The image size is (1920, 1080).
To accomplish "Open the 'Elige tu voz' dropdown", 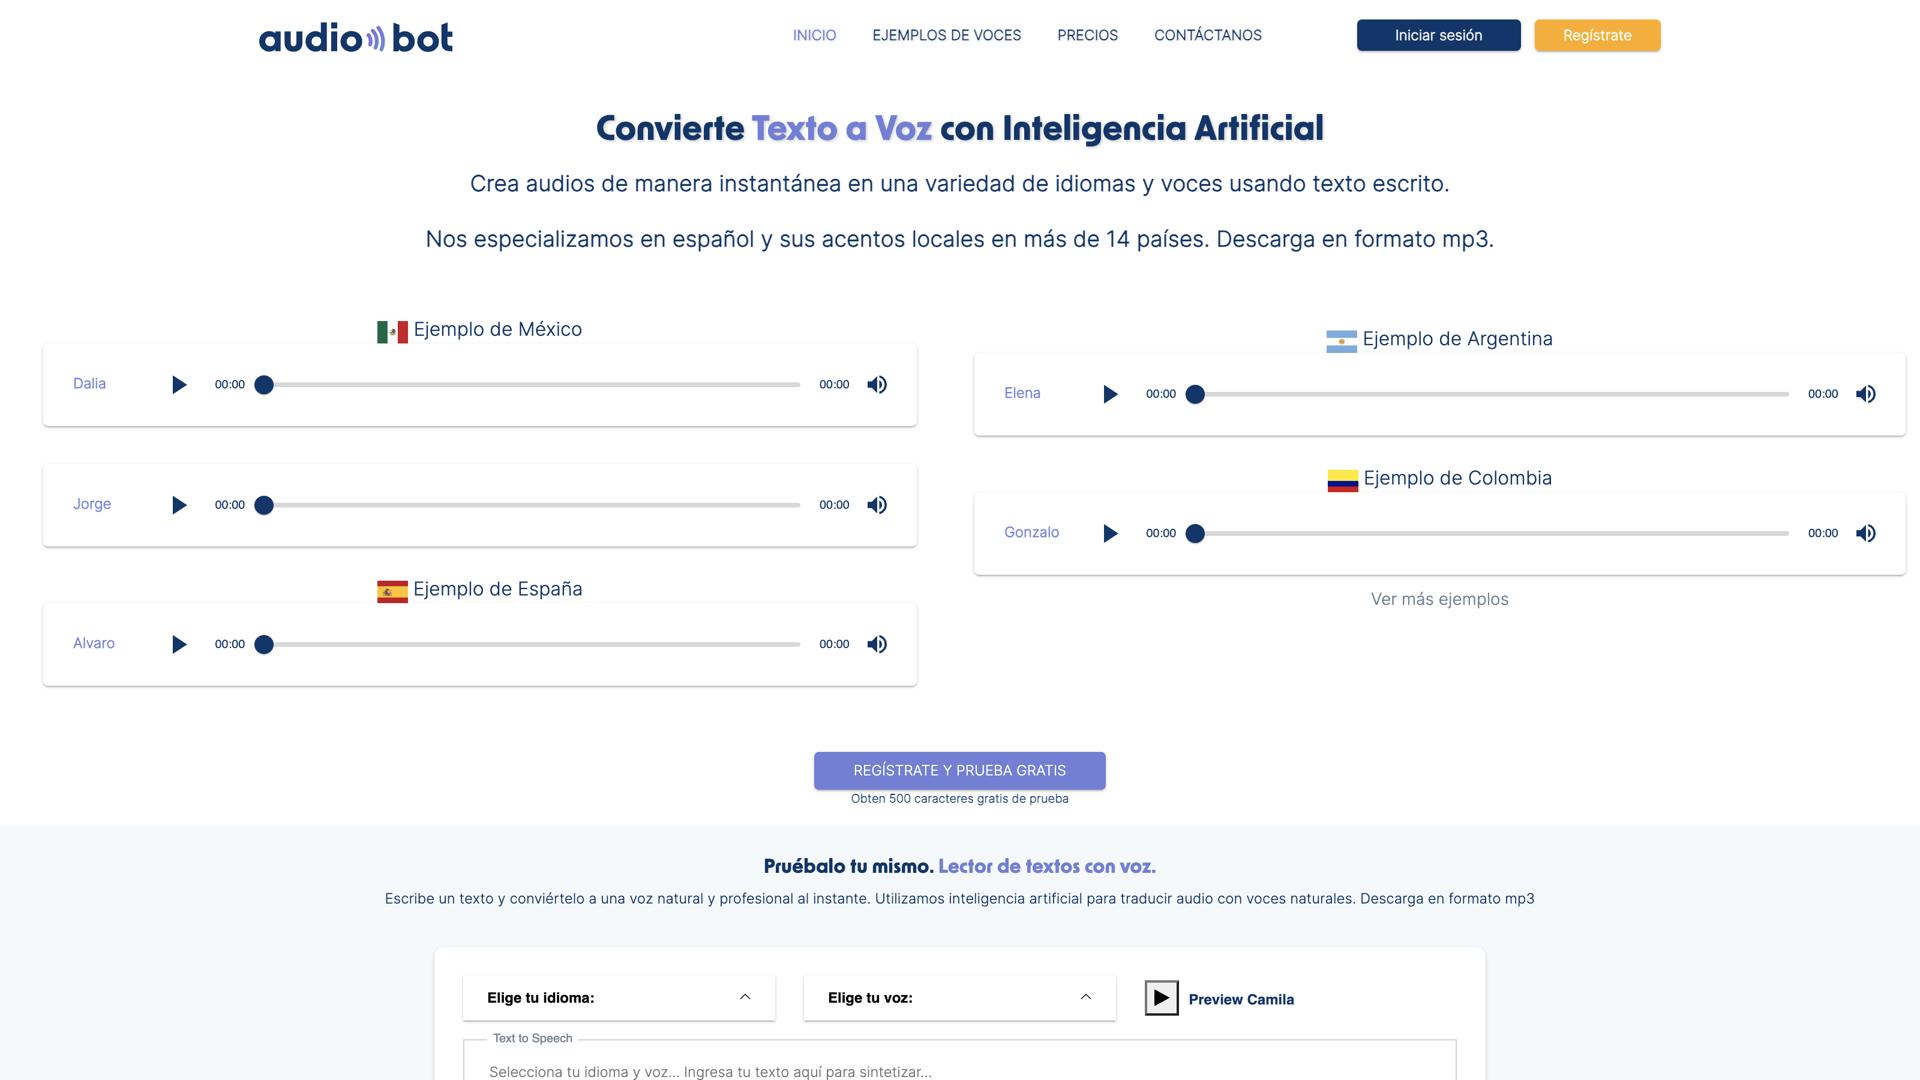I will click(x=958, y=997).
